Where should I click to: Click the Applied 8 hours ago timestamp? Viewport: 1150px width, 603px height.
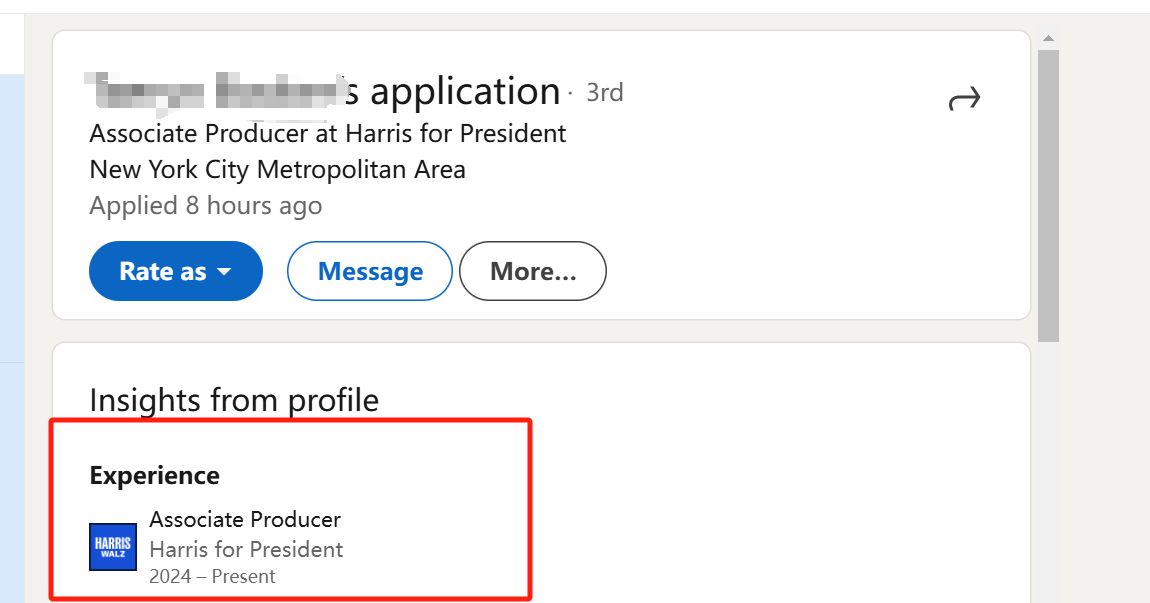tap(205, 205)
